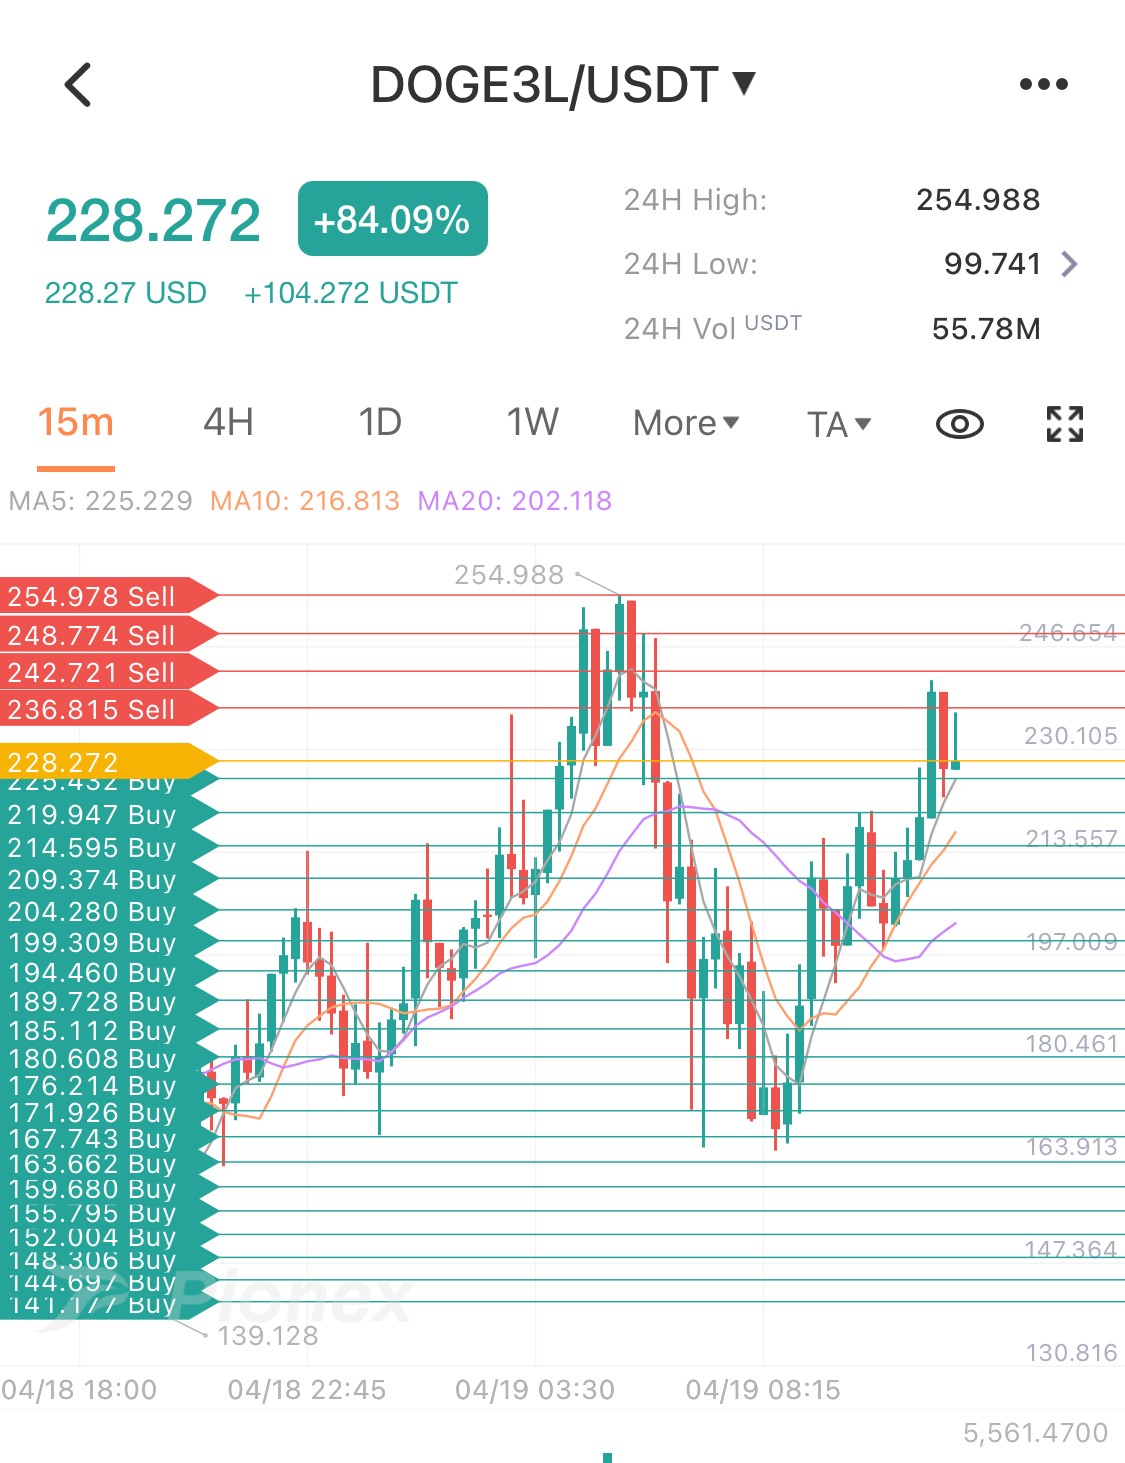Expand the More timeframes dropdown
The width and height of the screenshot is (1125, 1463).
coord(686,423)
